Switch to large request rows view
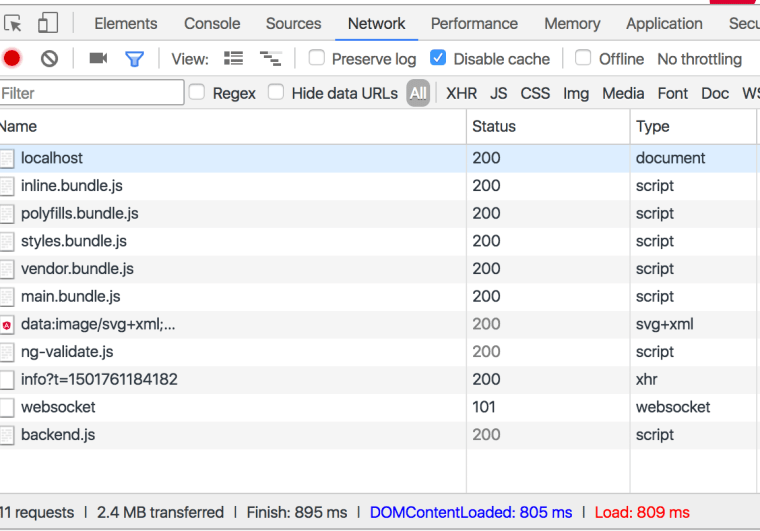Viewport: 760px width, 531px height. (x=234, y=59)
